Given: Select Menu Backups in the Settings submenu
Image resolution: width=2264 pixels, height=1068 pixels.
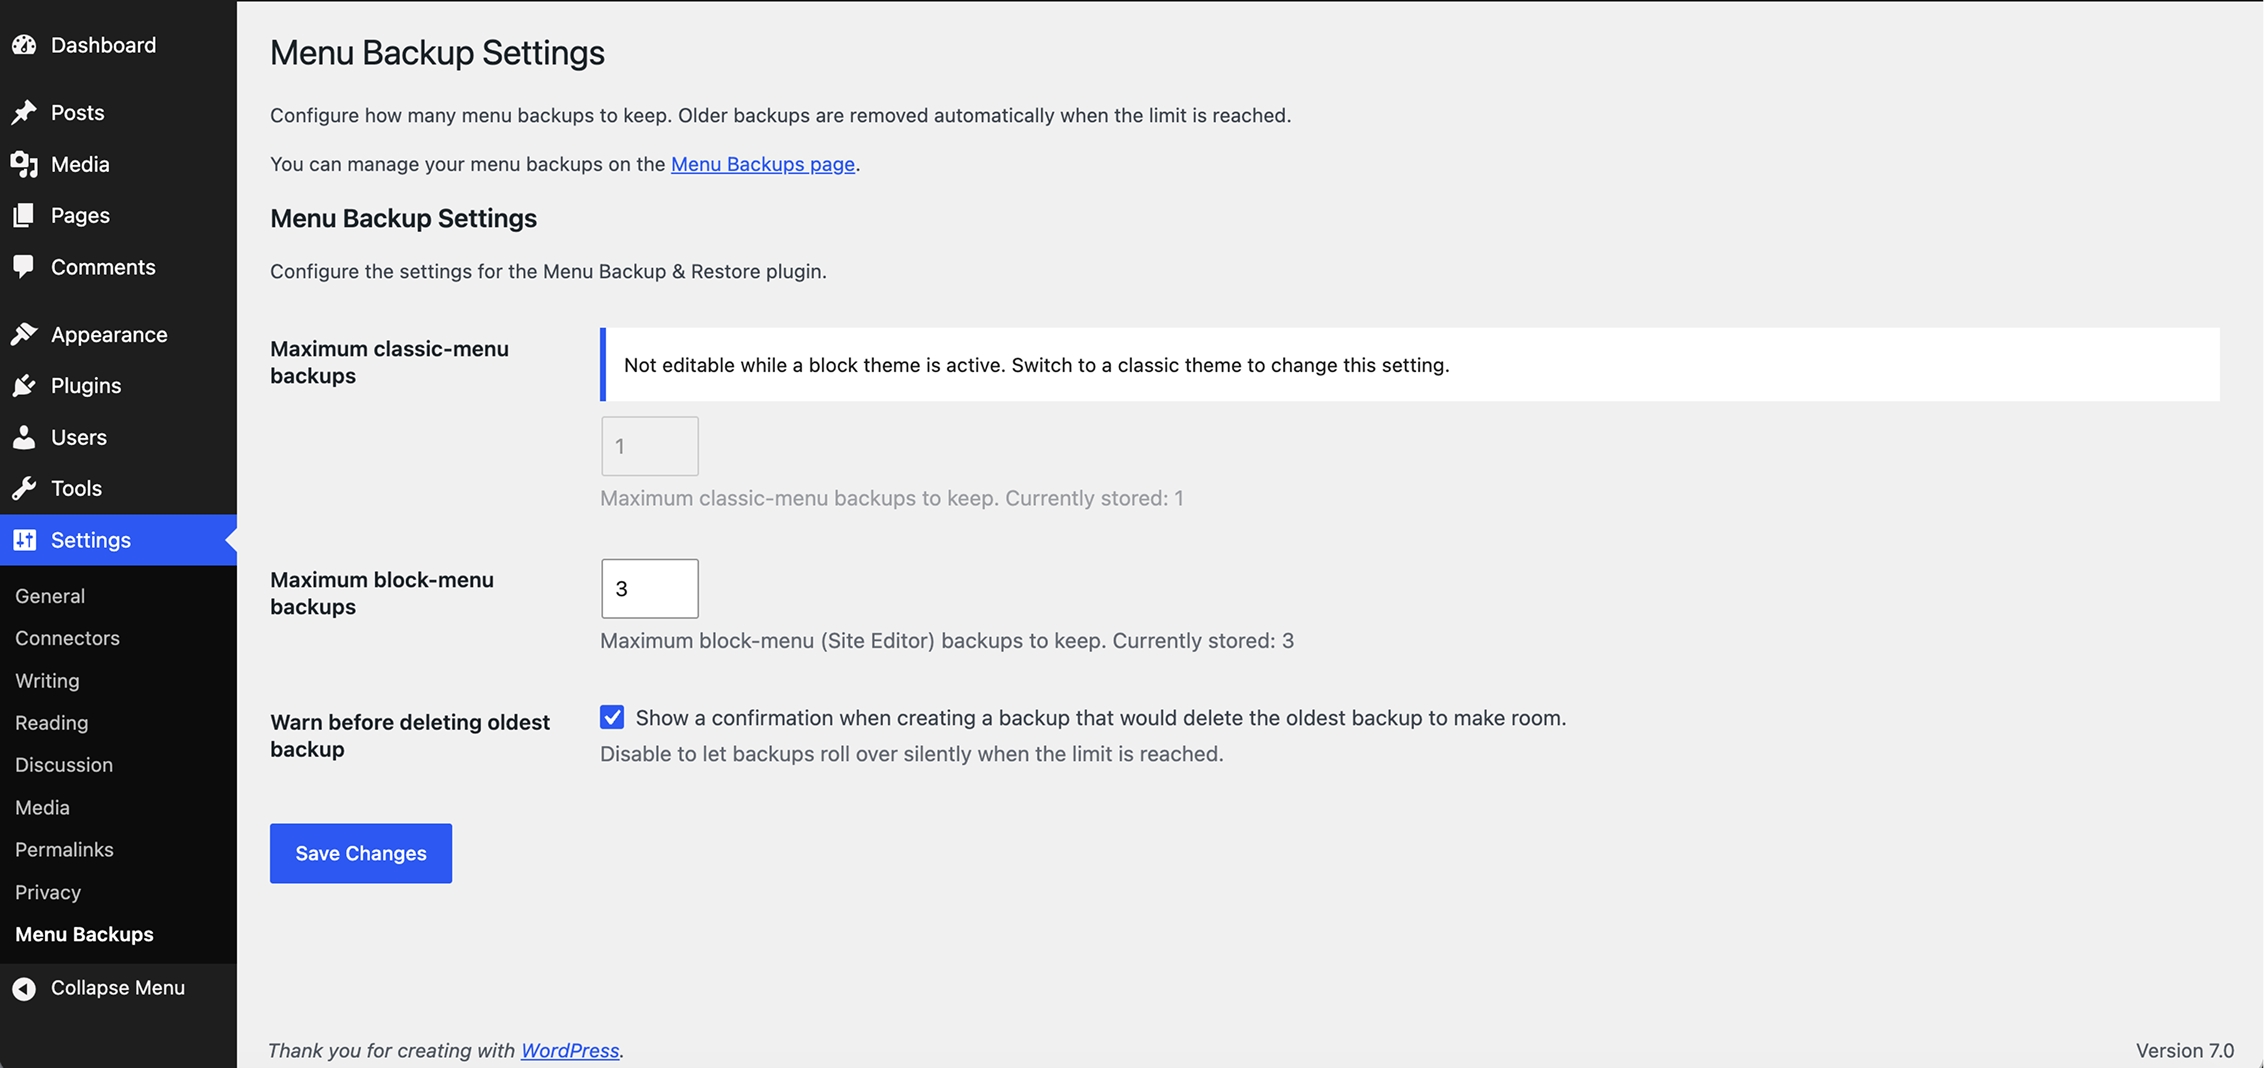Looking at the screenshot, I should point(84,934).
